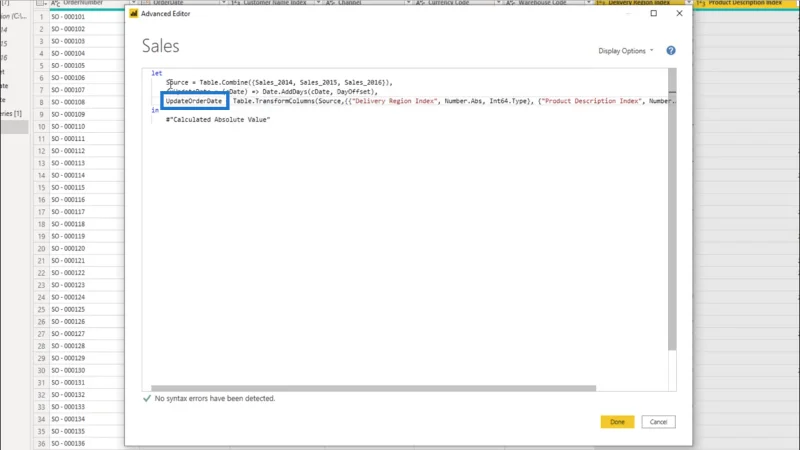Click the 'UpdateOrderDate' step name in code
Viewport: 800px width, 450px height.
coord(194,101)
